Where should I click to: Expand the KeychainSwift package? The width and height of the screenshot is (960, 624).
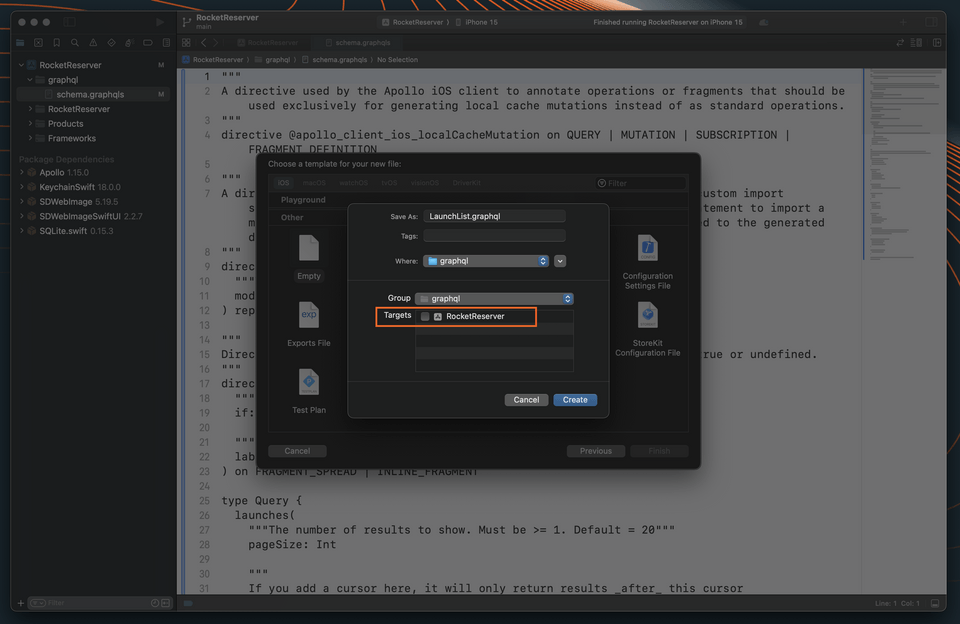(21, 187)
